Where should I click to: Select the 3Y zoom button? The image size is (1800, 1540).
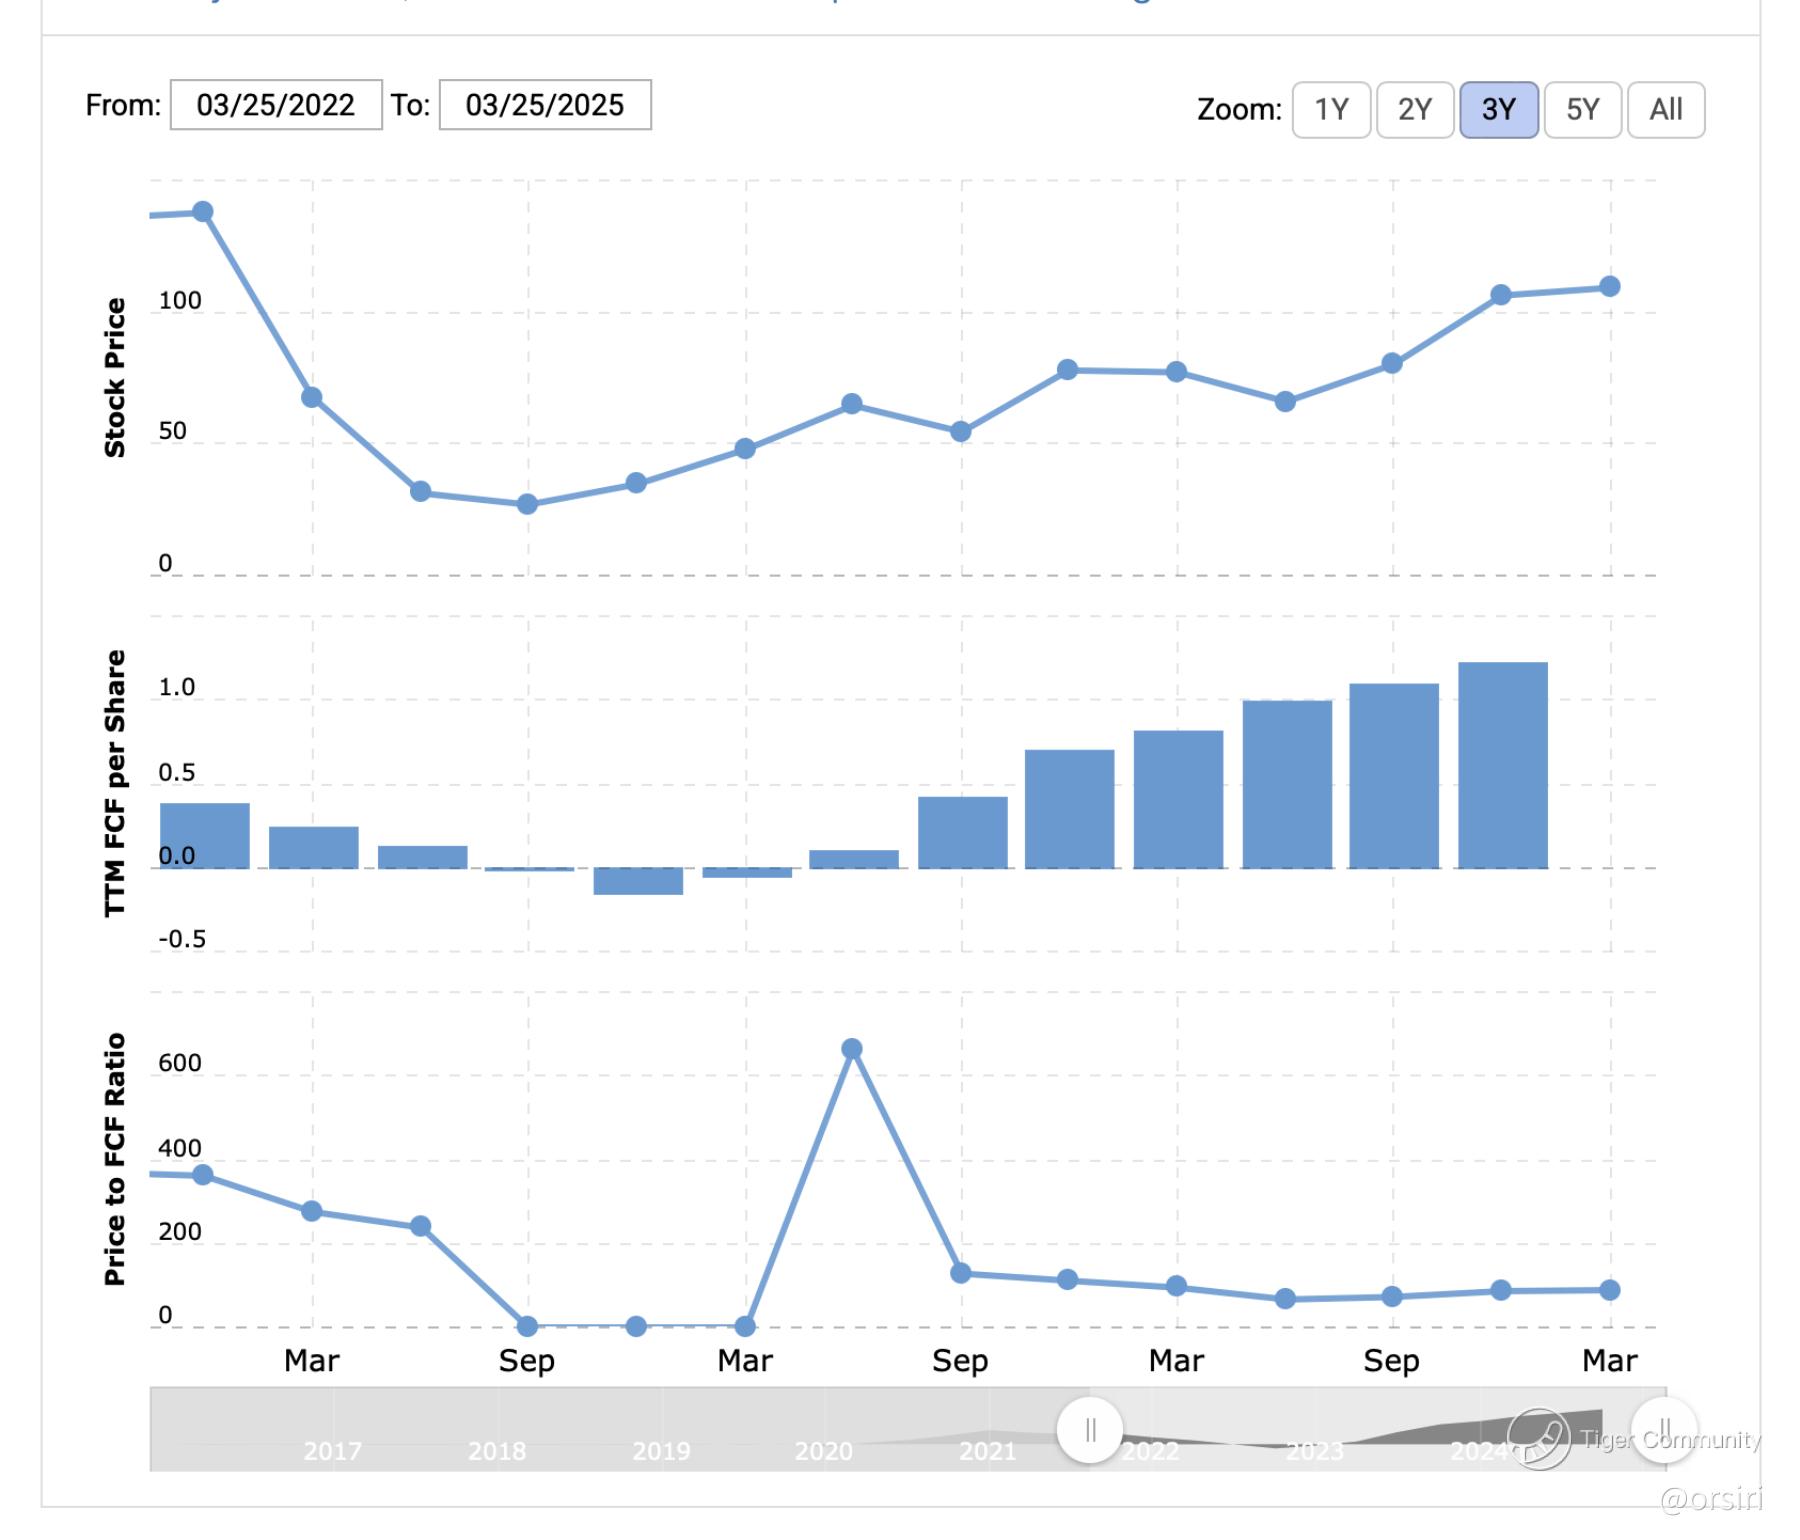coord(1499,109)
